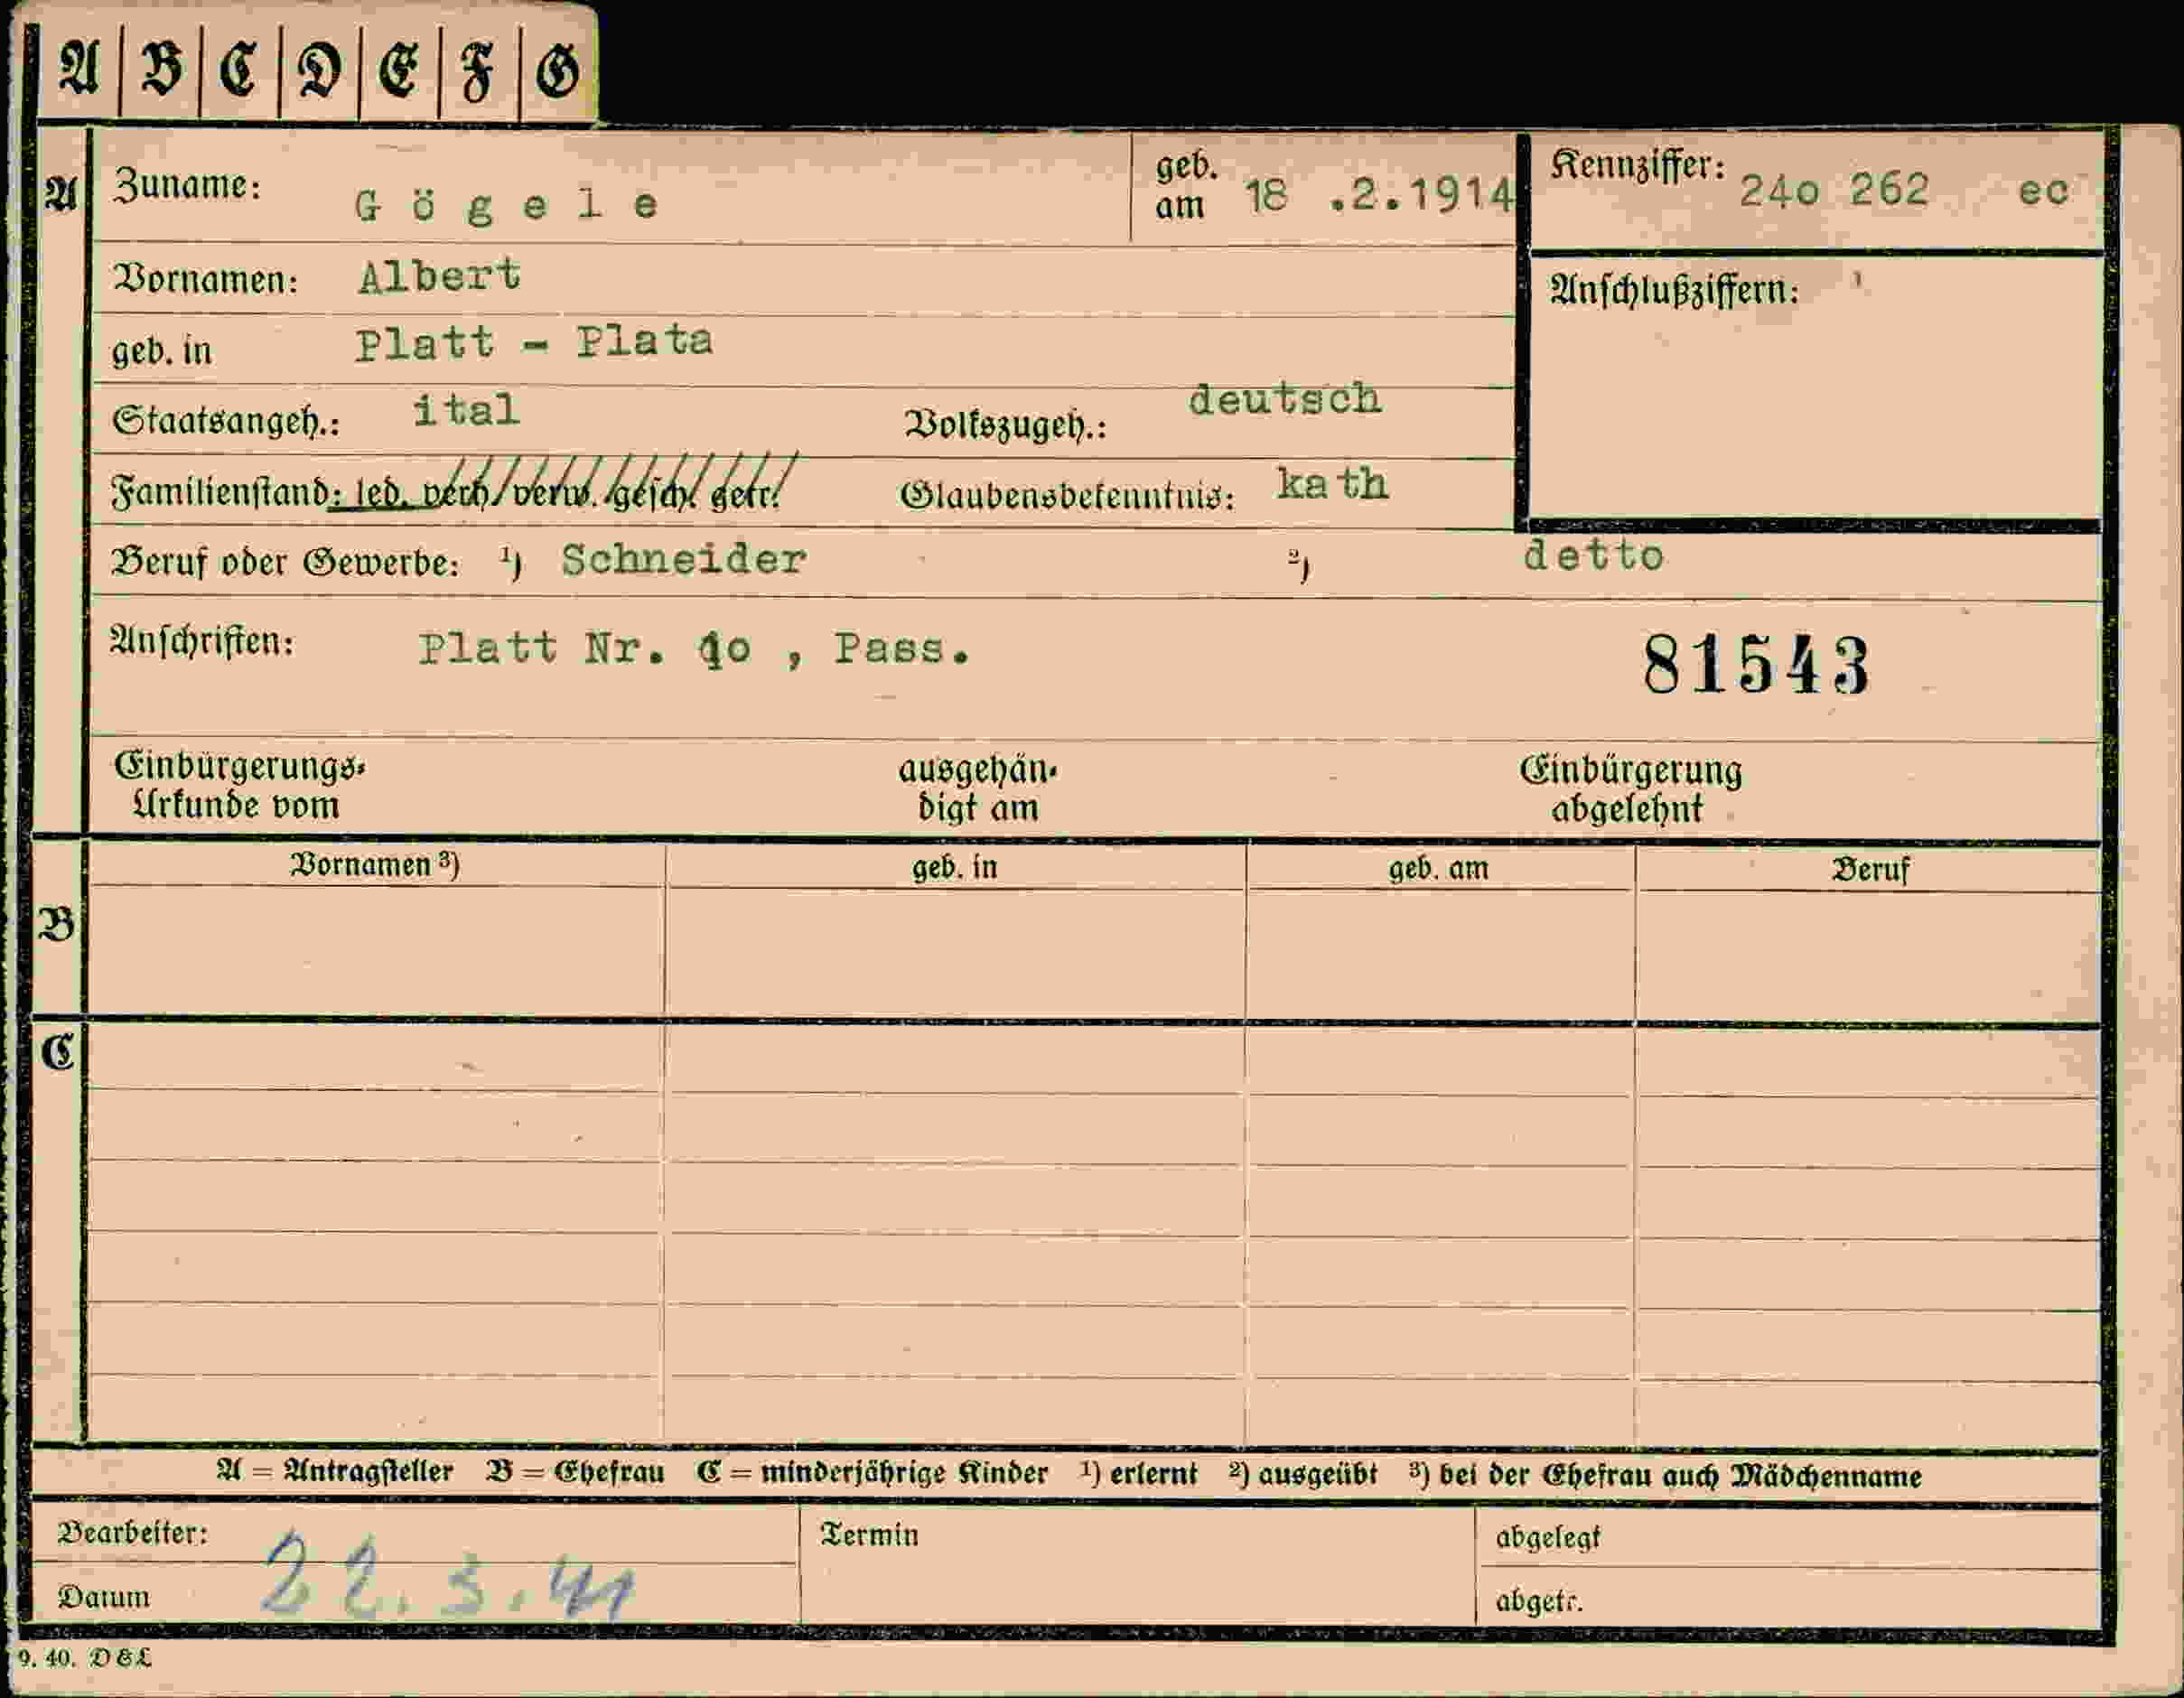Click first name Albert

click(x=440, y=275)
